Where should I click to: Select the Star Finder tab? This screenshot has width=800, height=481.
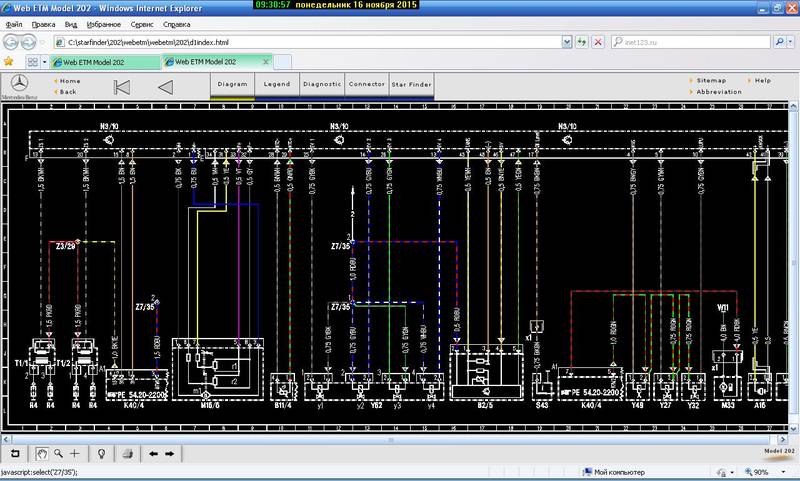411,84
